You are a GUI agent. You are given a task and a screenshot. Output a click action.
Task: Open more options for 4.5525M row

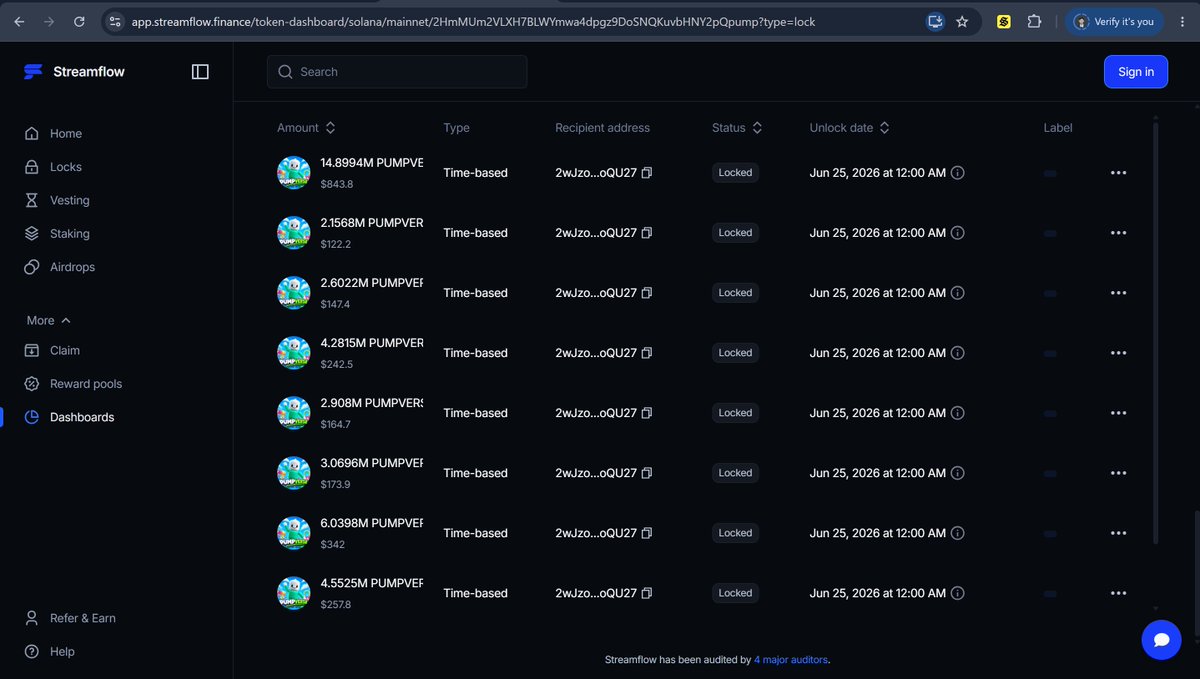[1118, 593]
